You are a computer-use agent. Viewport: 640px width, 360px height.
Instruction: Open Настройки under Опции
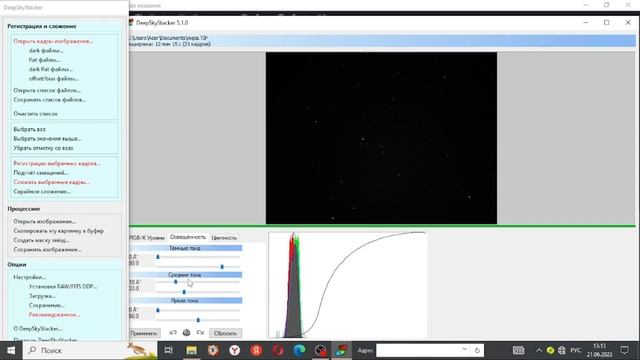coord(29,277)
